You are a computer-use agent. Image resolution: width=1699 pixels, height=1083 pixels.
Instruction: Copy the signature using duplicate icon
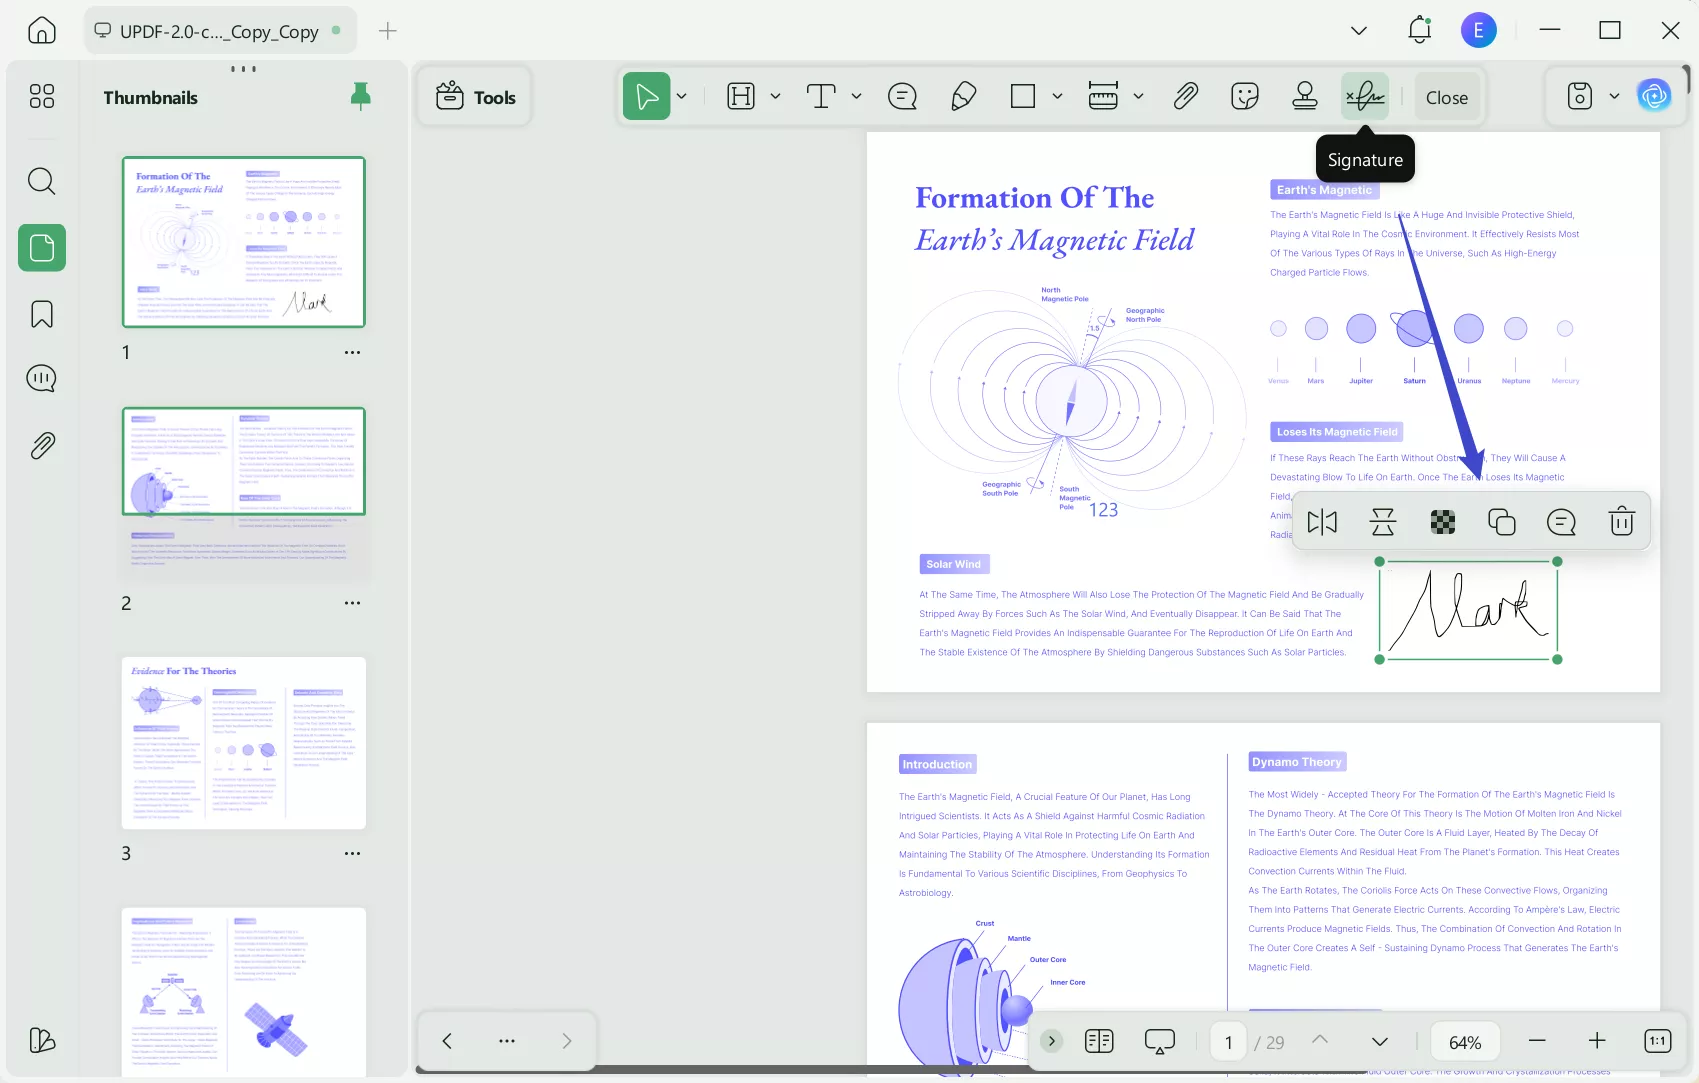pos(1501,522)
